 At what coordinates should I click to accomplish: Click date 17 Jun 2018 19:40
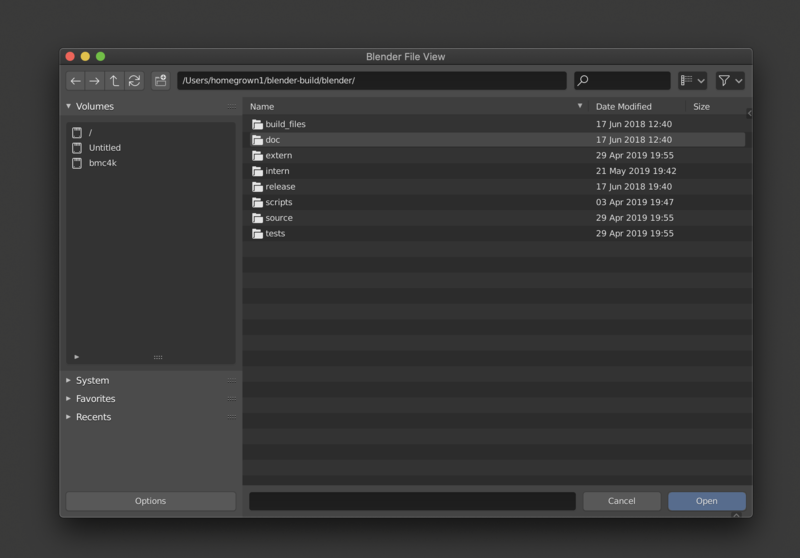click(634, 187)
